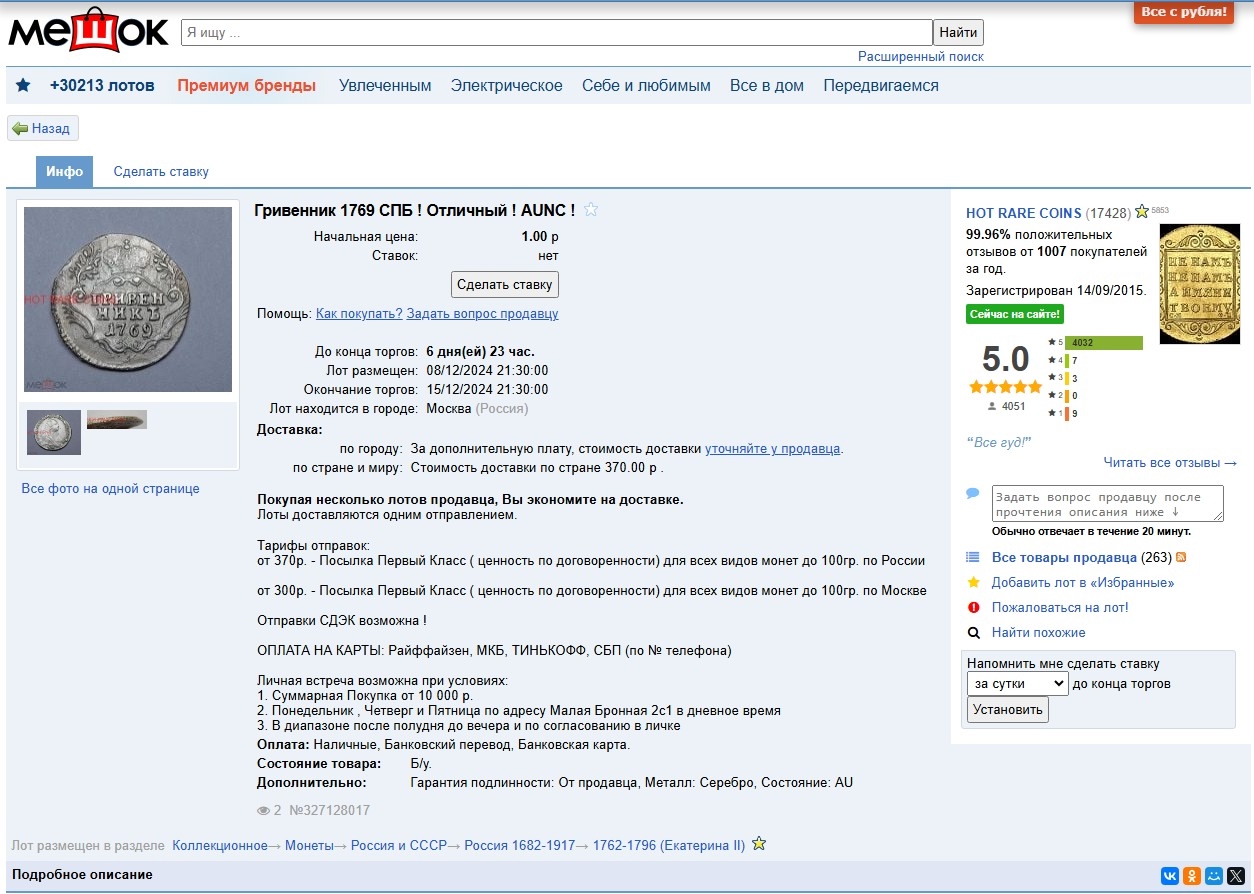Open RSS feed icon for seller's items

point(1181,558)
